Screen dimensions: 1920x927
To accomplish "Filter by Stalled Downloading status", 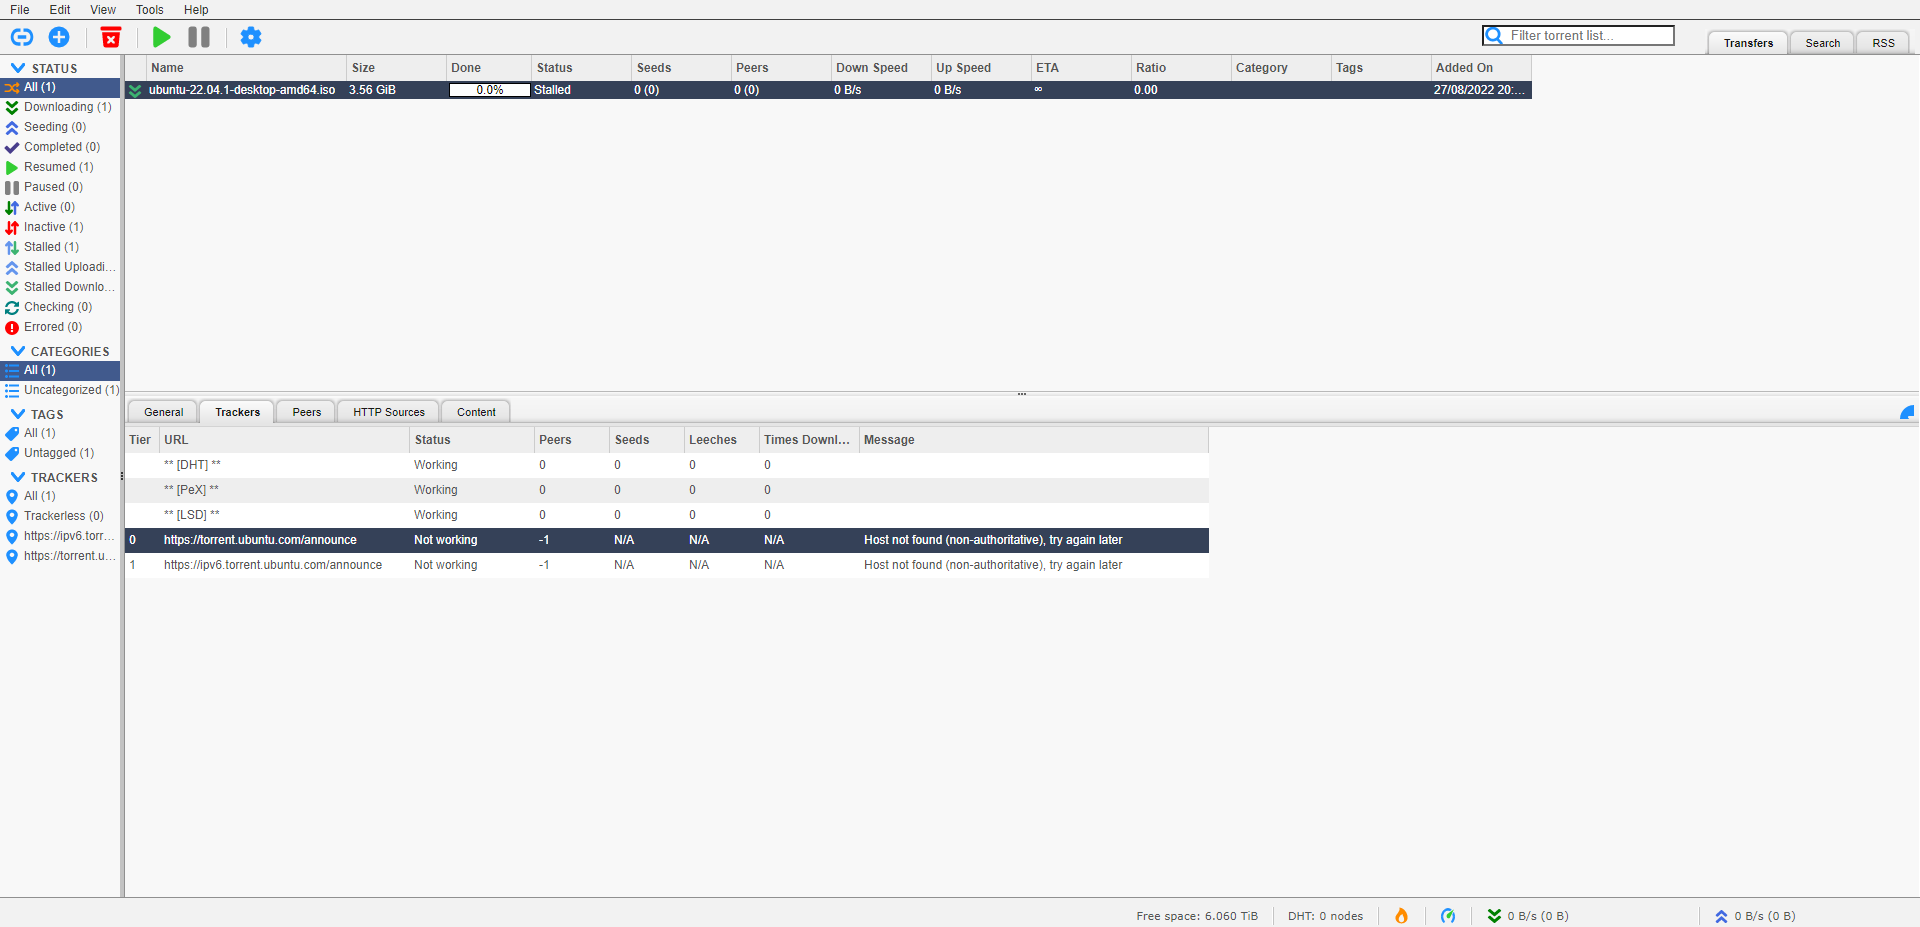I will (x=60, y=287).
